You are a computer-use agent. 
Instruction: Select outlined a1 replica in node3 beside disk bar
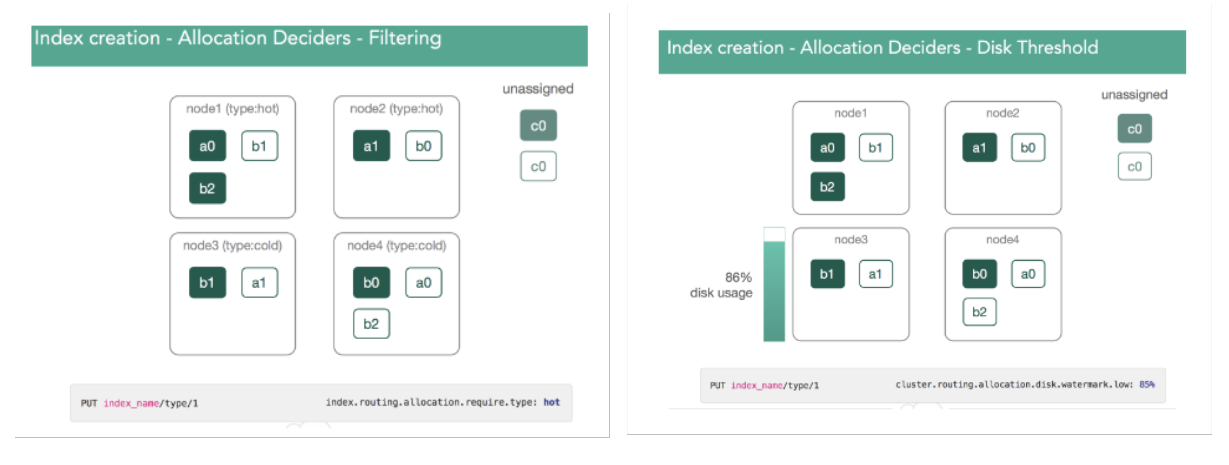coord(875,273)
